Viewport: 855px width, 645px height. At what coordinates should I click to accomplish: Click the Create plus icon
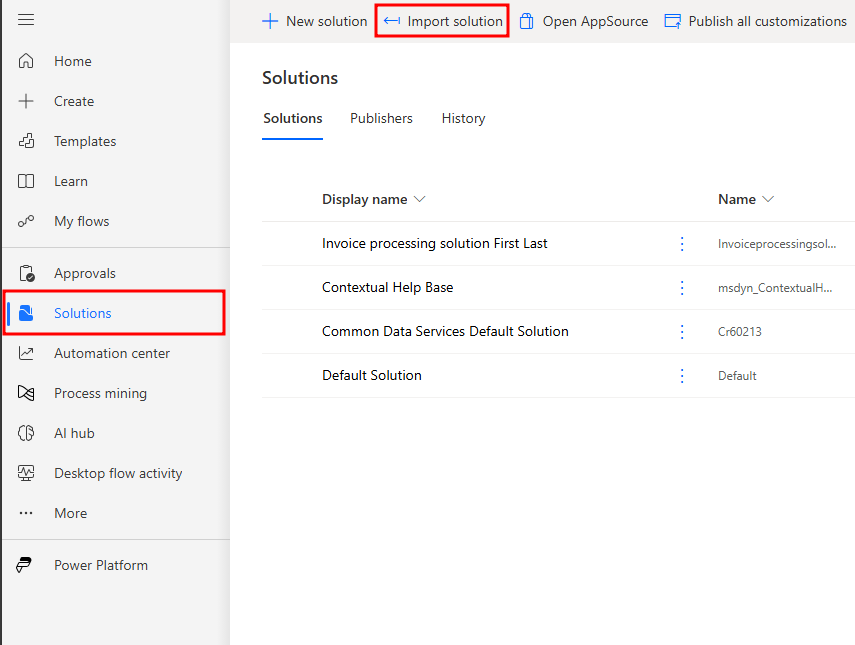(26, 101)
